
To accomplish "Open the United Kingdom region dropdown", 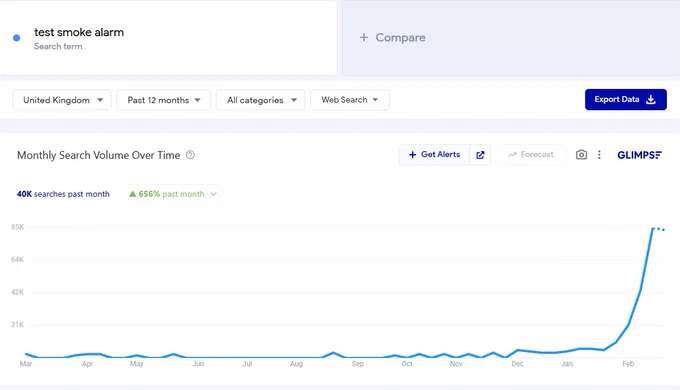I will 62,100.
